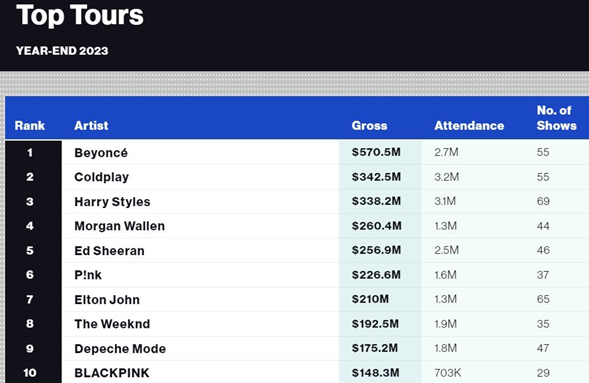This screenshot has height=383, width=589.
Task: Select the Coldplay artist name
Action: (101, 177)
